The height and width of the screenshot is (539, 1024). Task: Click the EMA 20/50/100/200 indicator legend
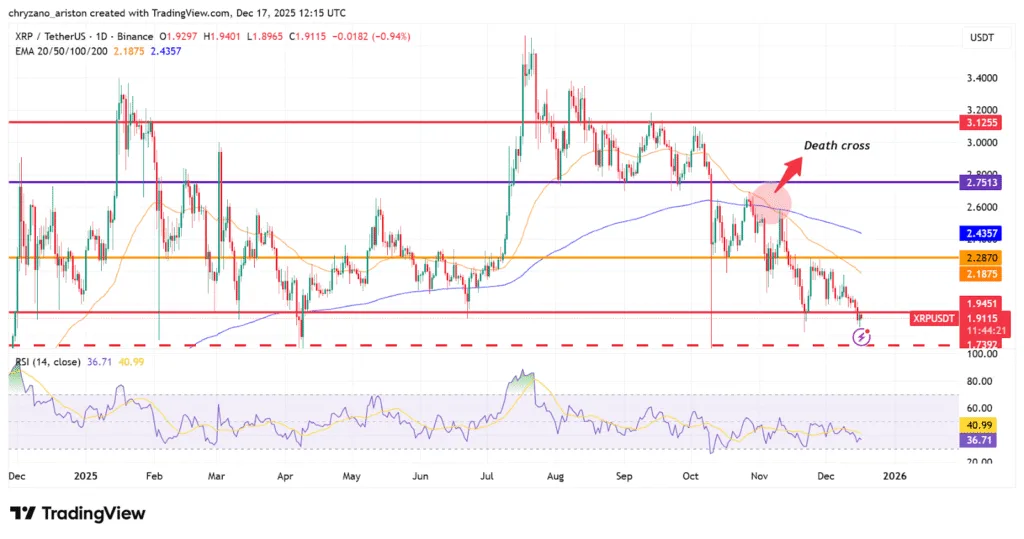click(x=61, y=51)
